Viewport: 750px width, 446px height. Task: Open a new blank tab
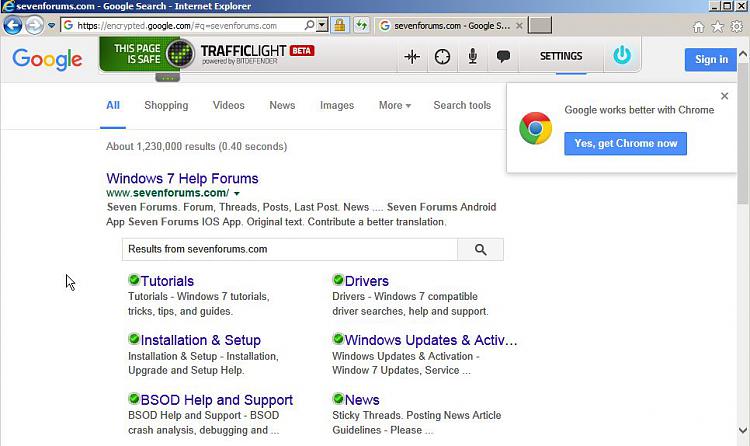coord(540,25)
